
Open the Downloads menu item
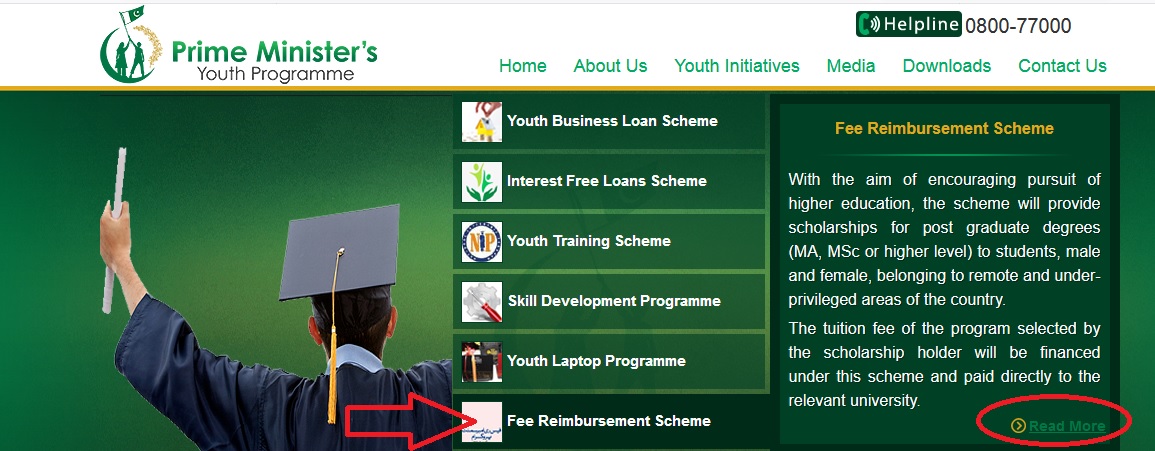click(x=947, y=66)
